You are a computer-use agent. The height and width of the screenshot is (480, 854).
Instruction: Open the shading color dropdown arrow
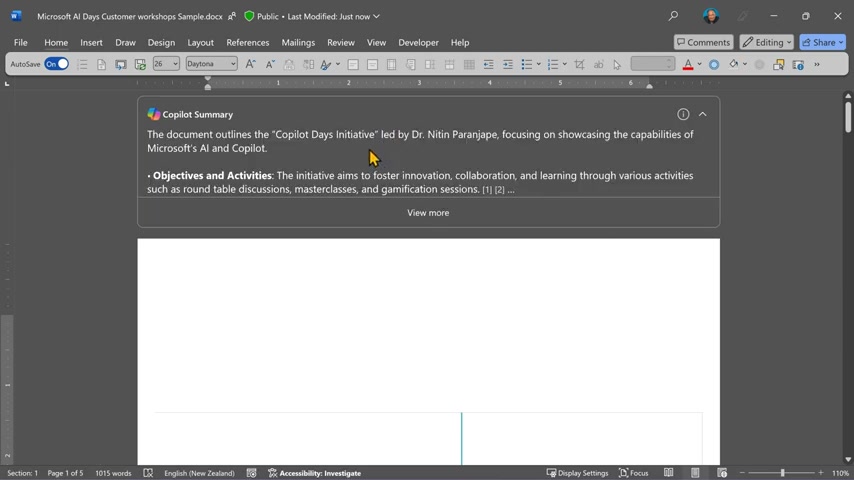[x=745, y=64]
